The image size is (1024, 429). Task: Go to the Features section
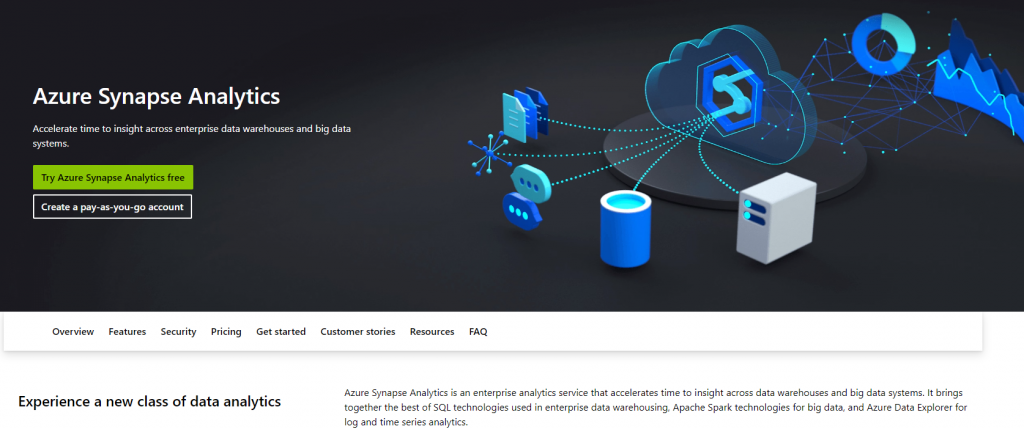click(x=127, y=332)
